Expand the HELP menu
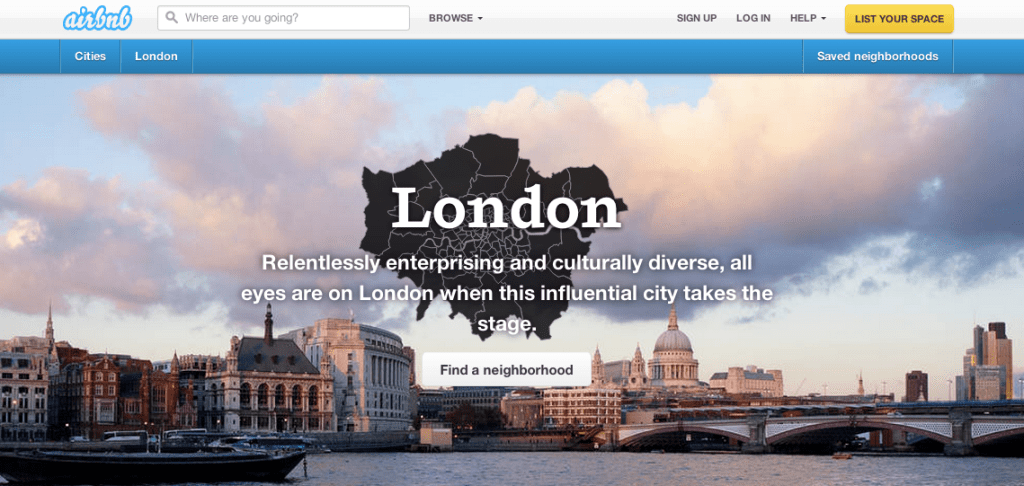This screenshot has width=1024, height=486. point(808,18)
